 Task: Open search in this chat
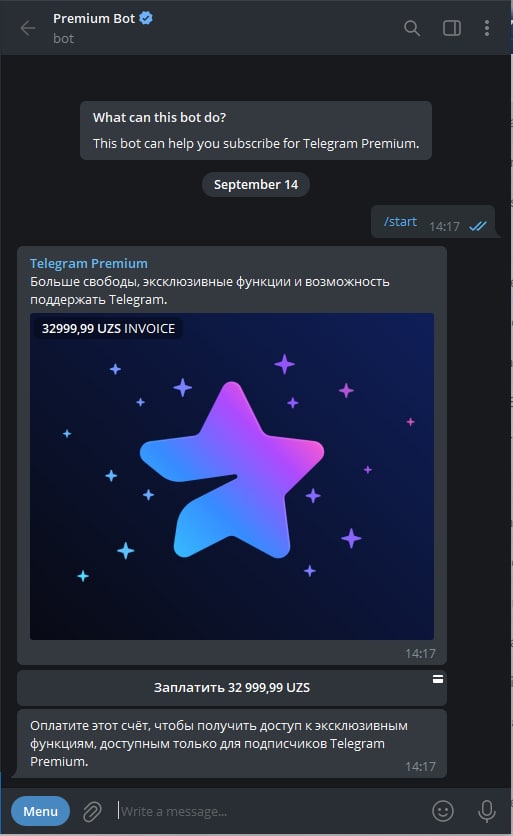(412, 28)
